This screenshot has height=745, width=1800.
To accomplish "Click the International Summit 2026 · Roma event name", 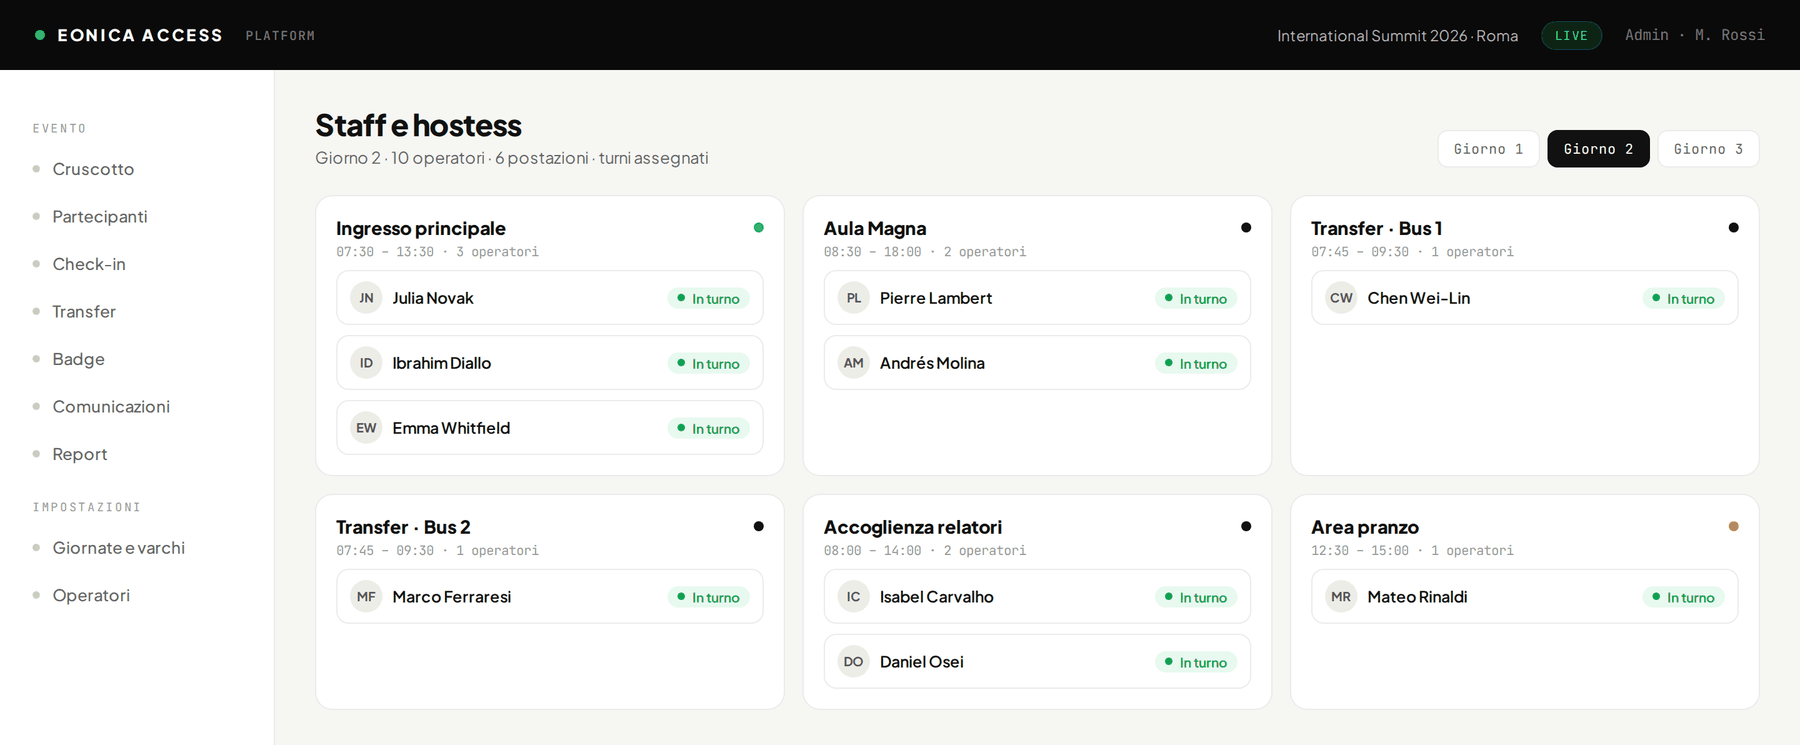I will [x=1397, y=36].
